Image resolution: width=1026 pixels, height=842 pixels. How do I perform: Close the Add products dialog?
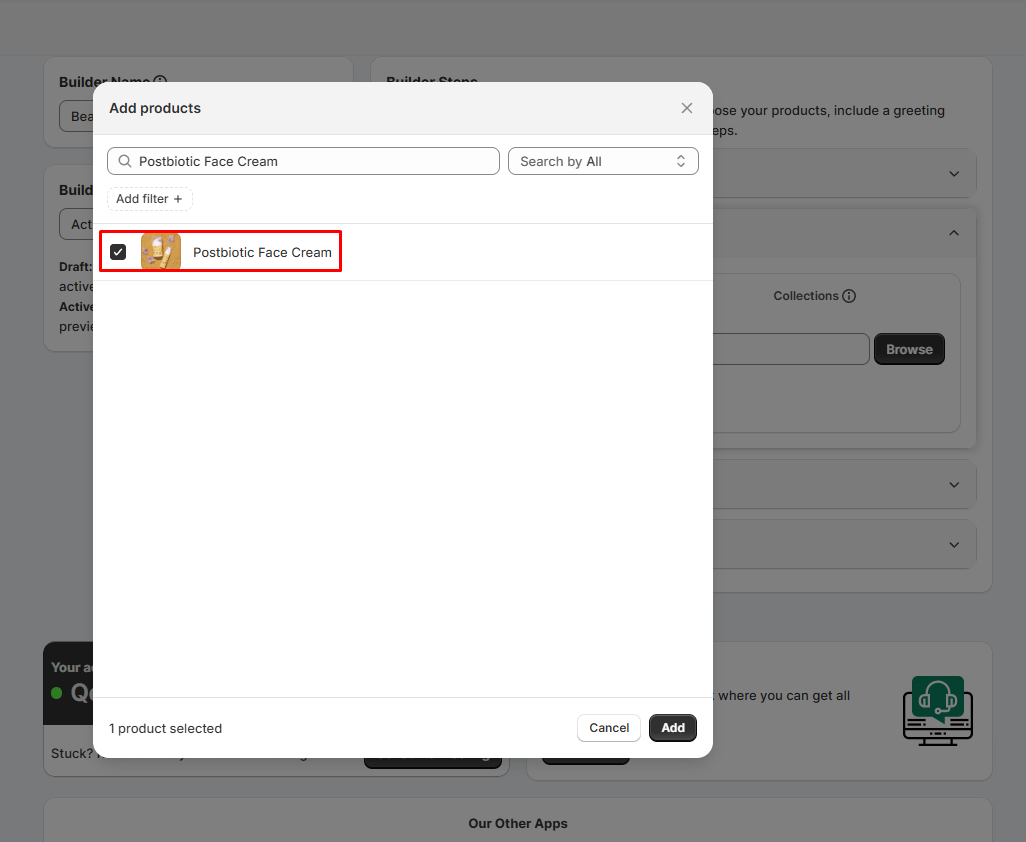coord(686,108)
